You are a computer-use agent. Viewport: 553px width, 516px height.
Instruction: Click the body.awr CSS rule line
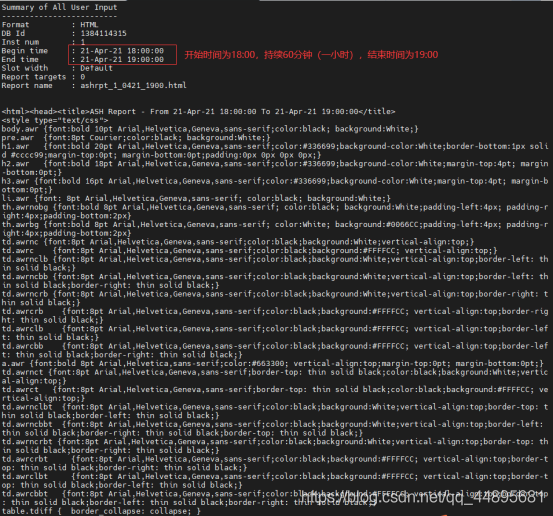coord(210,129)
